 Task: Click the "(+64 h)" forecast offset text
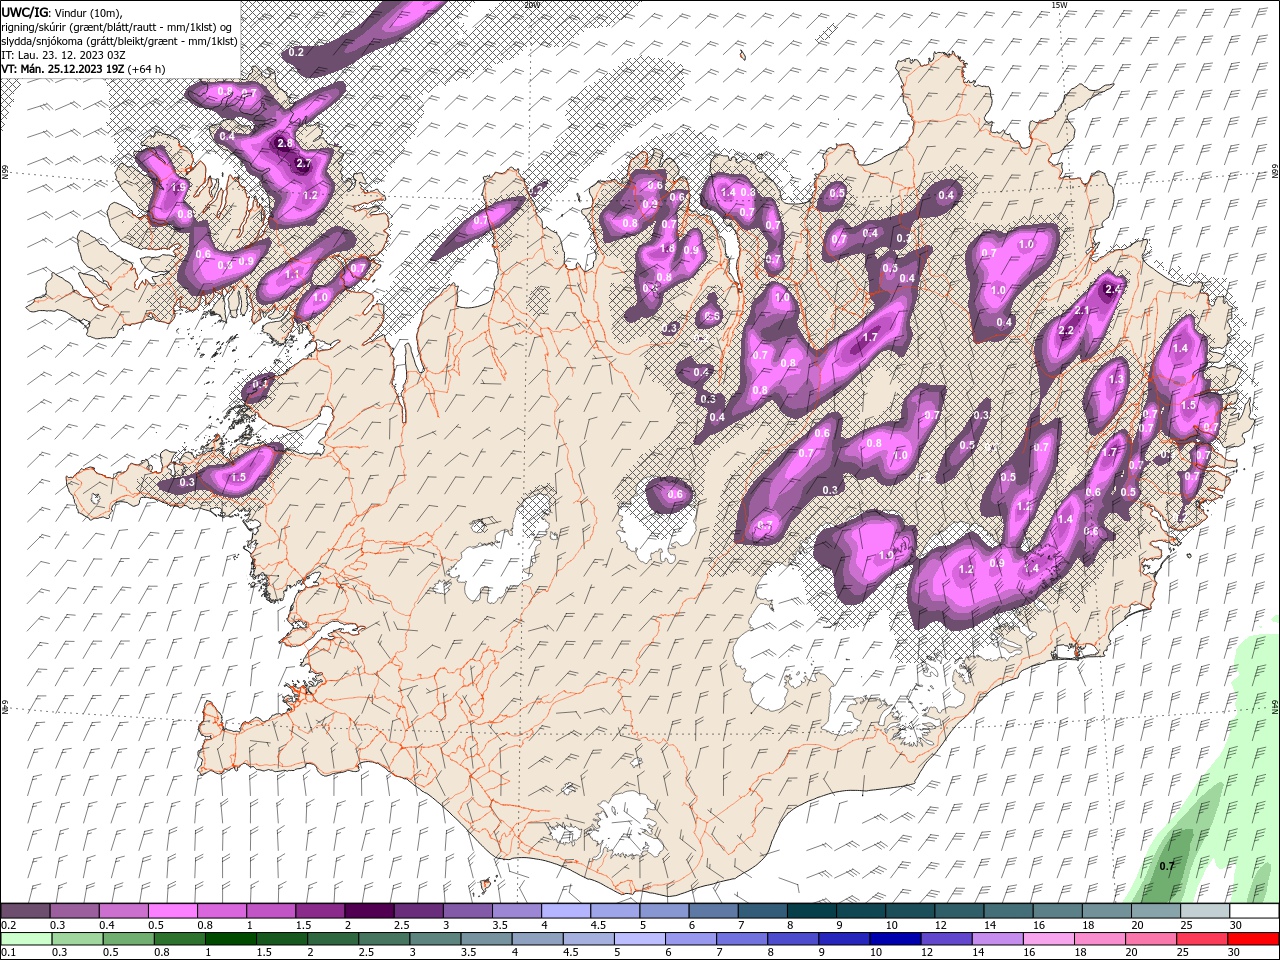tap(146, 69)
